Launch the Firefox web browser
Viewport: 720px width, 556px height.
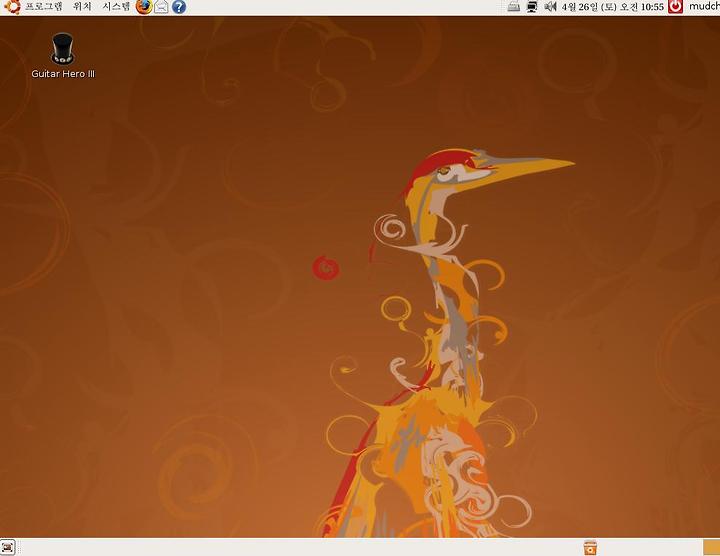(144, 6)
